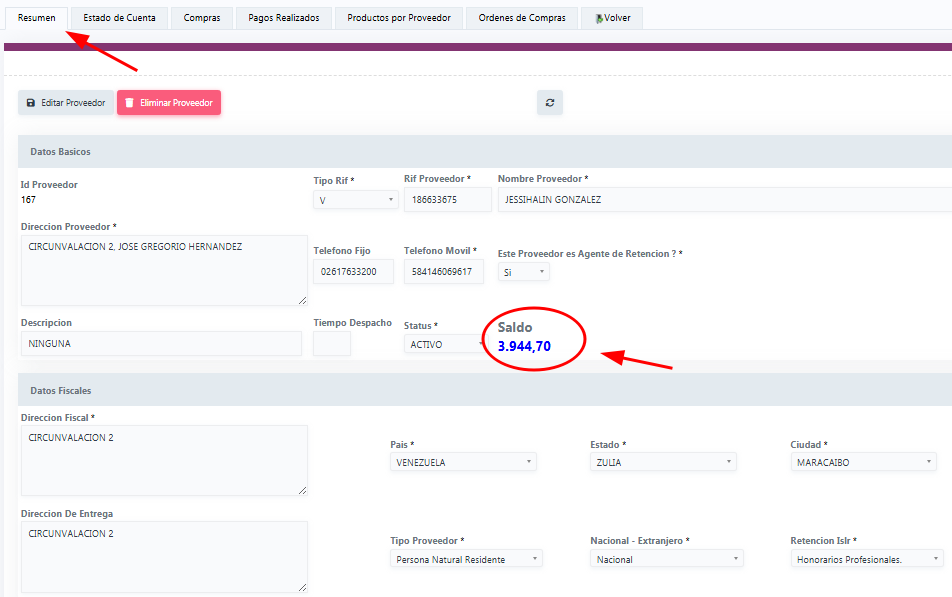Expand the Agente de Retencion dropdown
The width and height of the screenshot is (952, 597).
[x=524, y=272]
